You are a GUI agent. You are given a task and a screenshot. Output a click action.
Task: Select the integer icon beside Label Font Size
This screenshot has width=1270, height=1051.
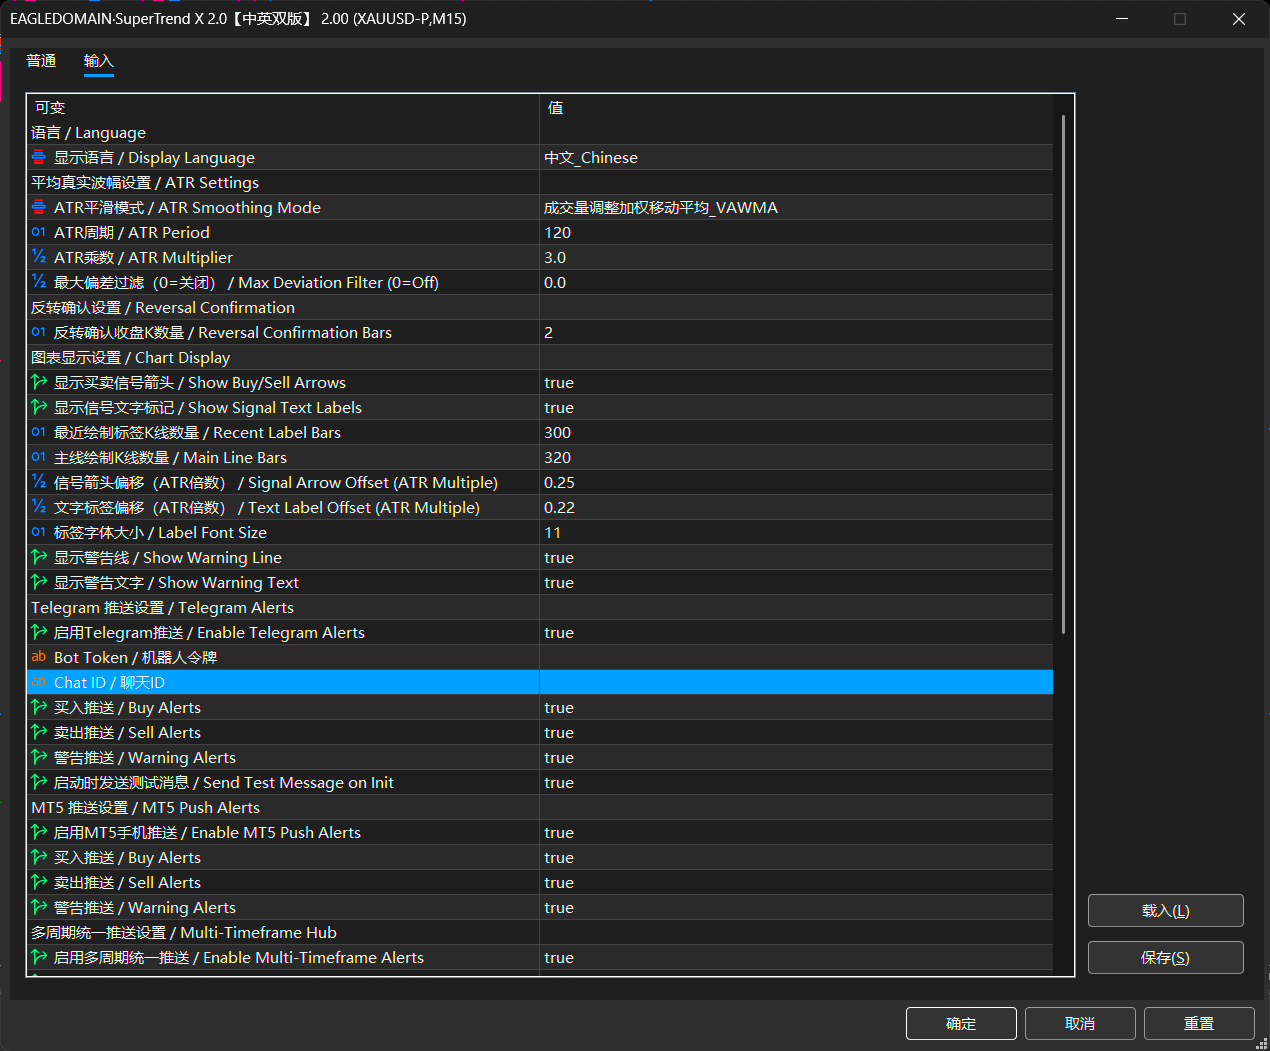pyautogui.click(x=38, y=532)
